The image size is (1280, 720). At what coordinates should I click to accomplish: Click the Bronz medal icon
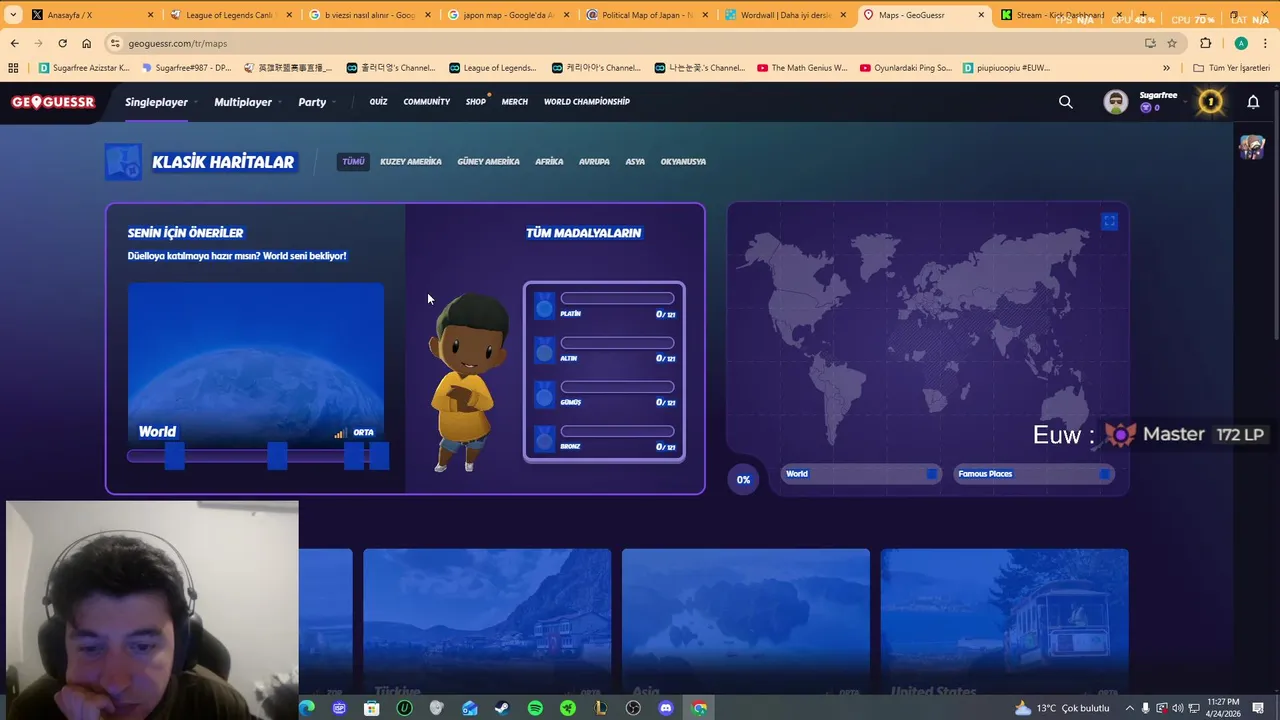(x=544, y=440)
